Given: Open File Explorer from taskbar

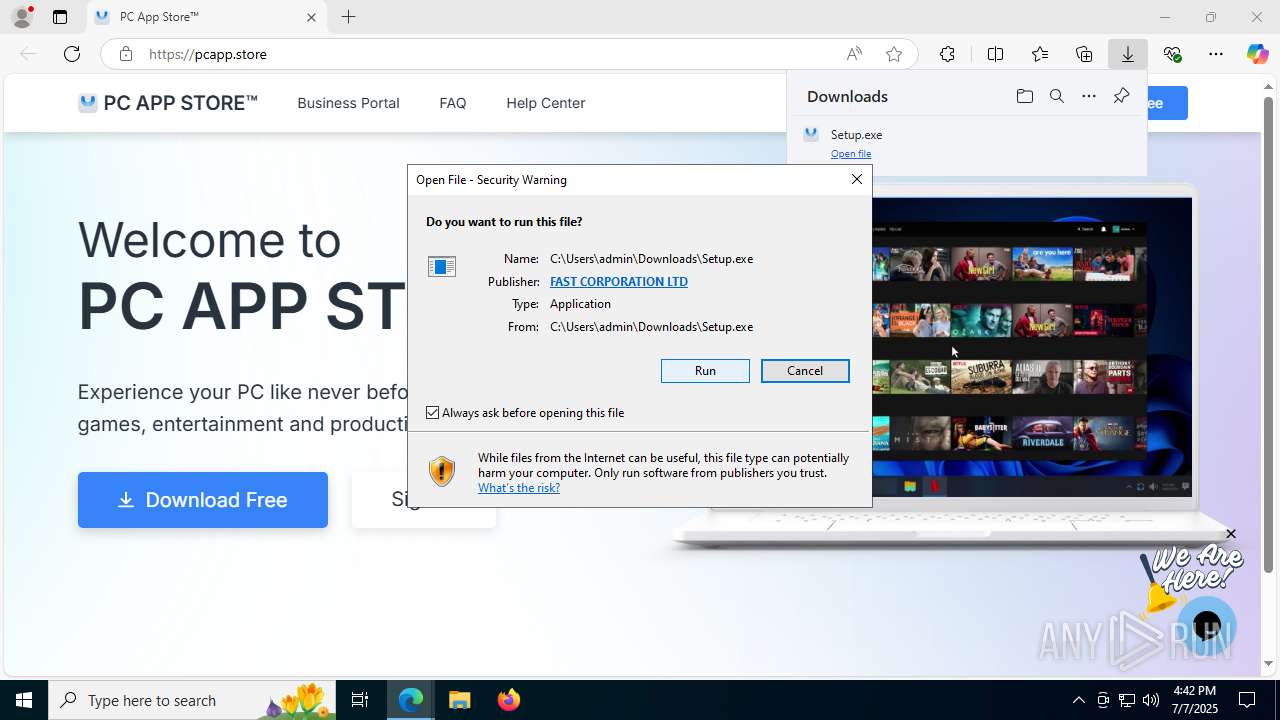Looking at the screenshot, I should tap(460, 700).
